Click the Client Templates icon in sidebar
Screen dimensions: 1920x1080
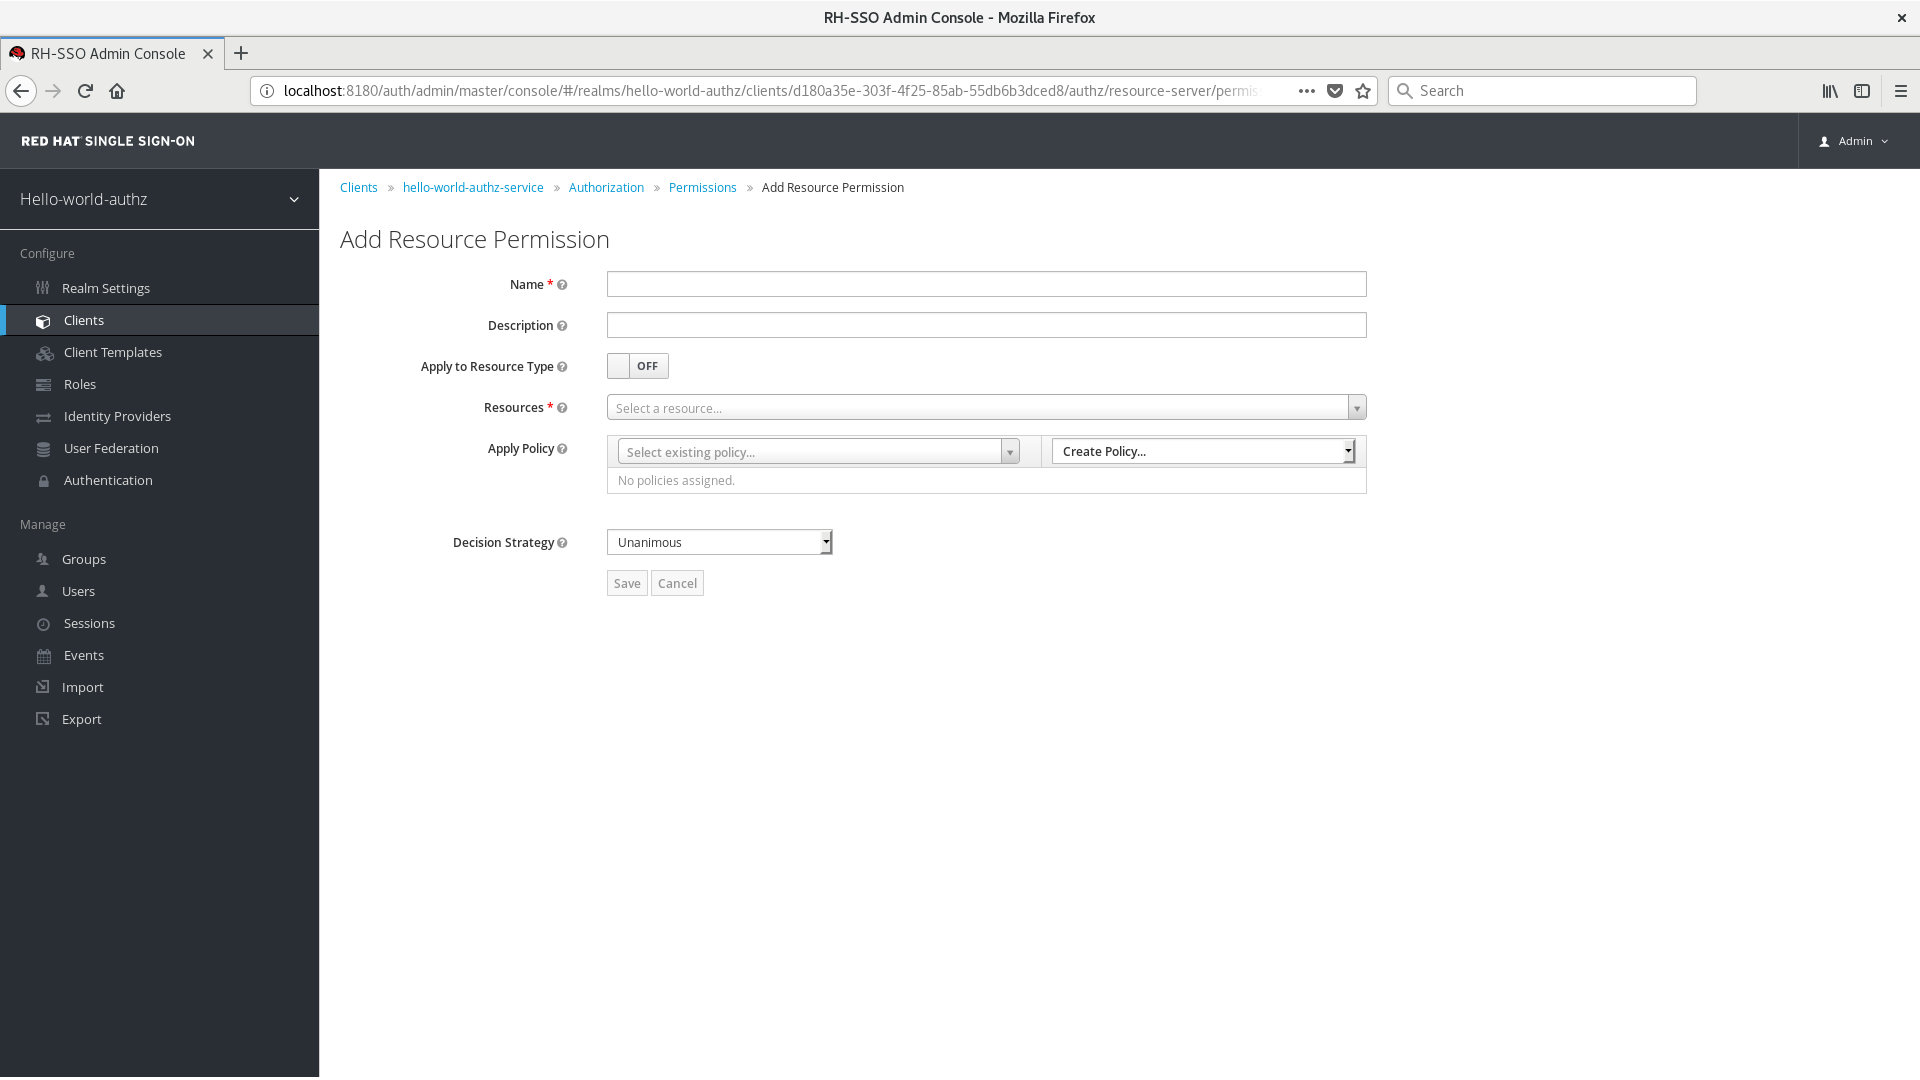[x=45, y=353]
